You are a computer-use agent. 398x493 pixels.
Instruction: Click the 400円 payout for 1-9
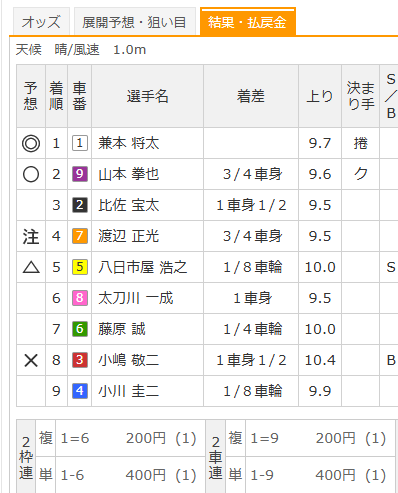click(x=335, y=475)
